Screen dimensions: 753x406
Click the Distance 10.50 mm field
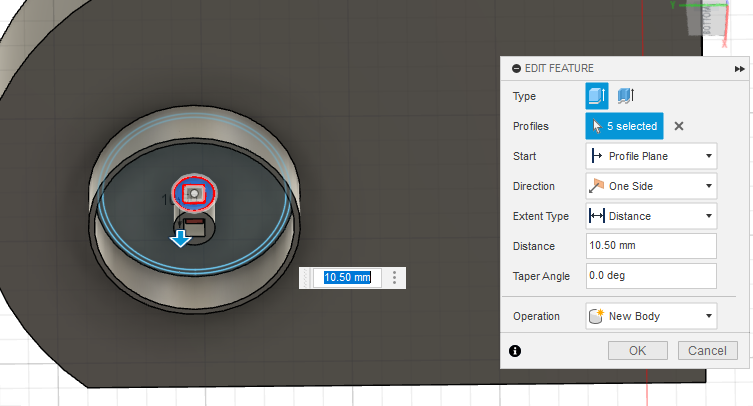click(651, 246)
